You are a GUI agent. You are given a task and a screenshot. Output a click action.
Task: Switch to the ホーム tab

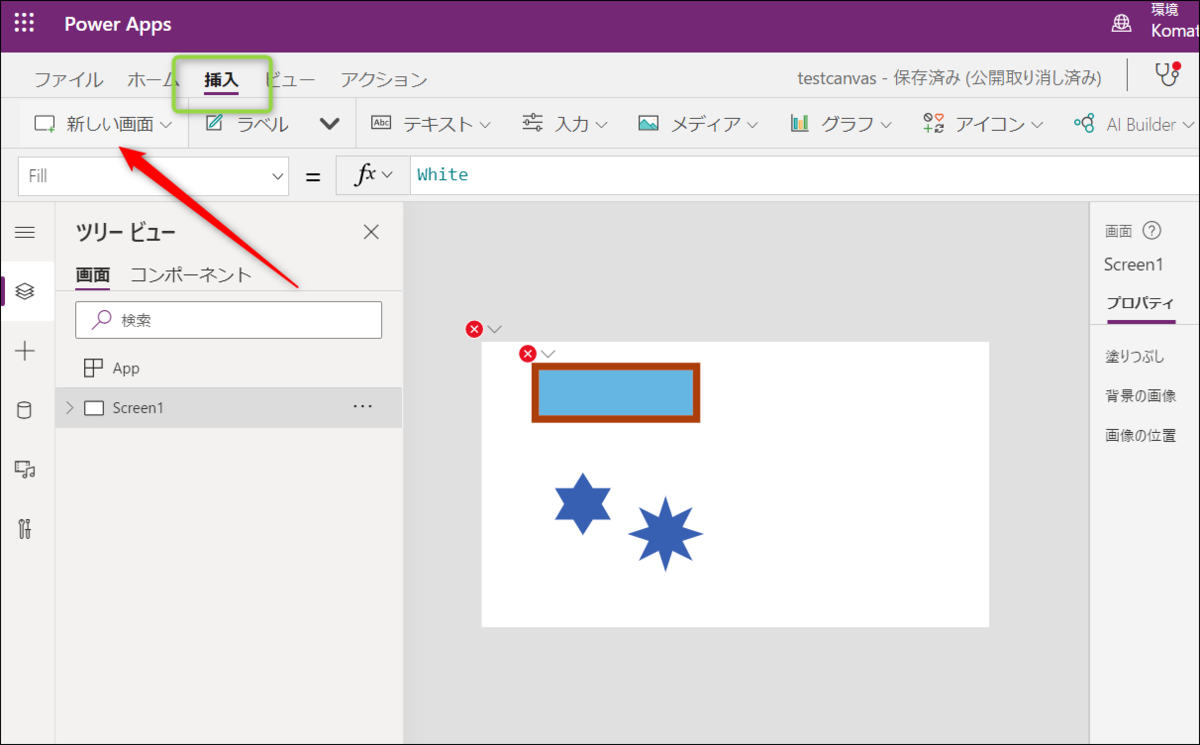(x=152, y=80)
